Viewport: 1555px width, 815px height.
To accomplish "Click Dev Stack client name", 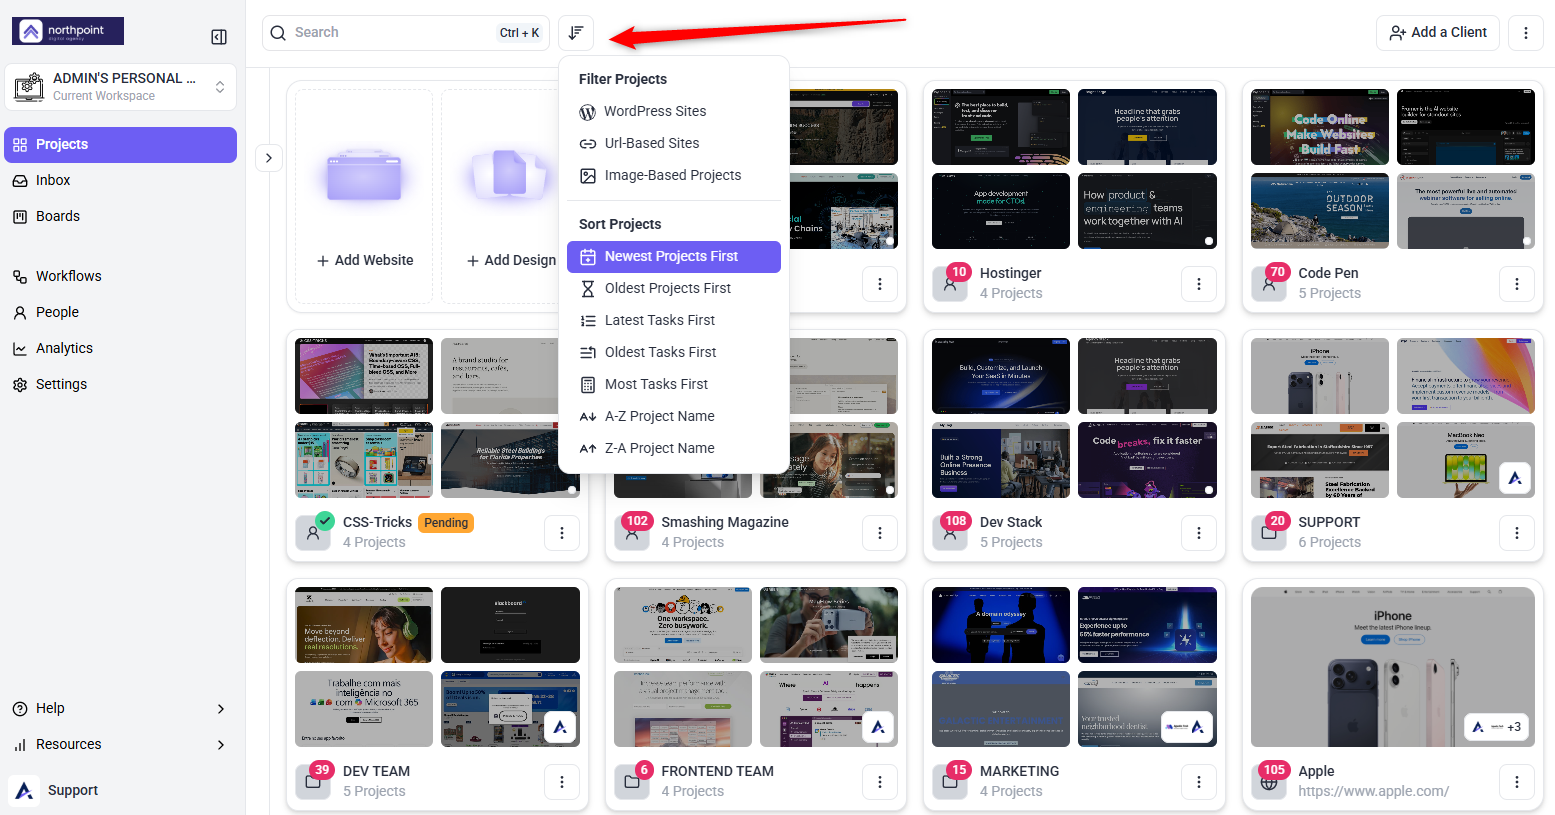I will tap(1011, 523).
